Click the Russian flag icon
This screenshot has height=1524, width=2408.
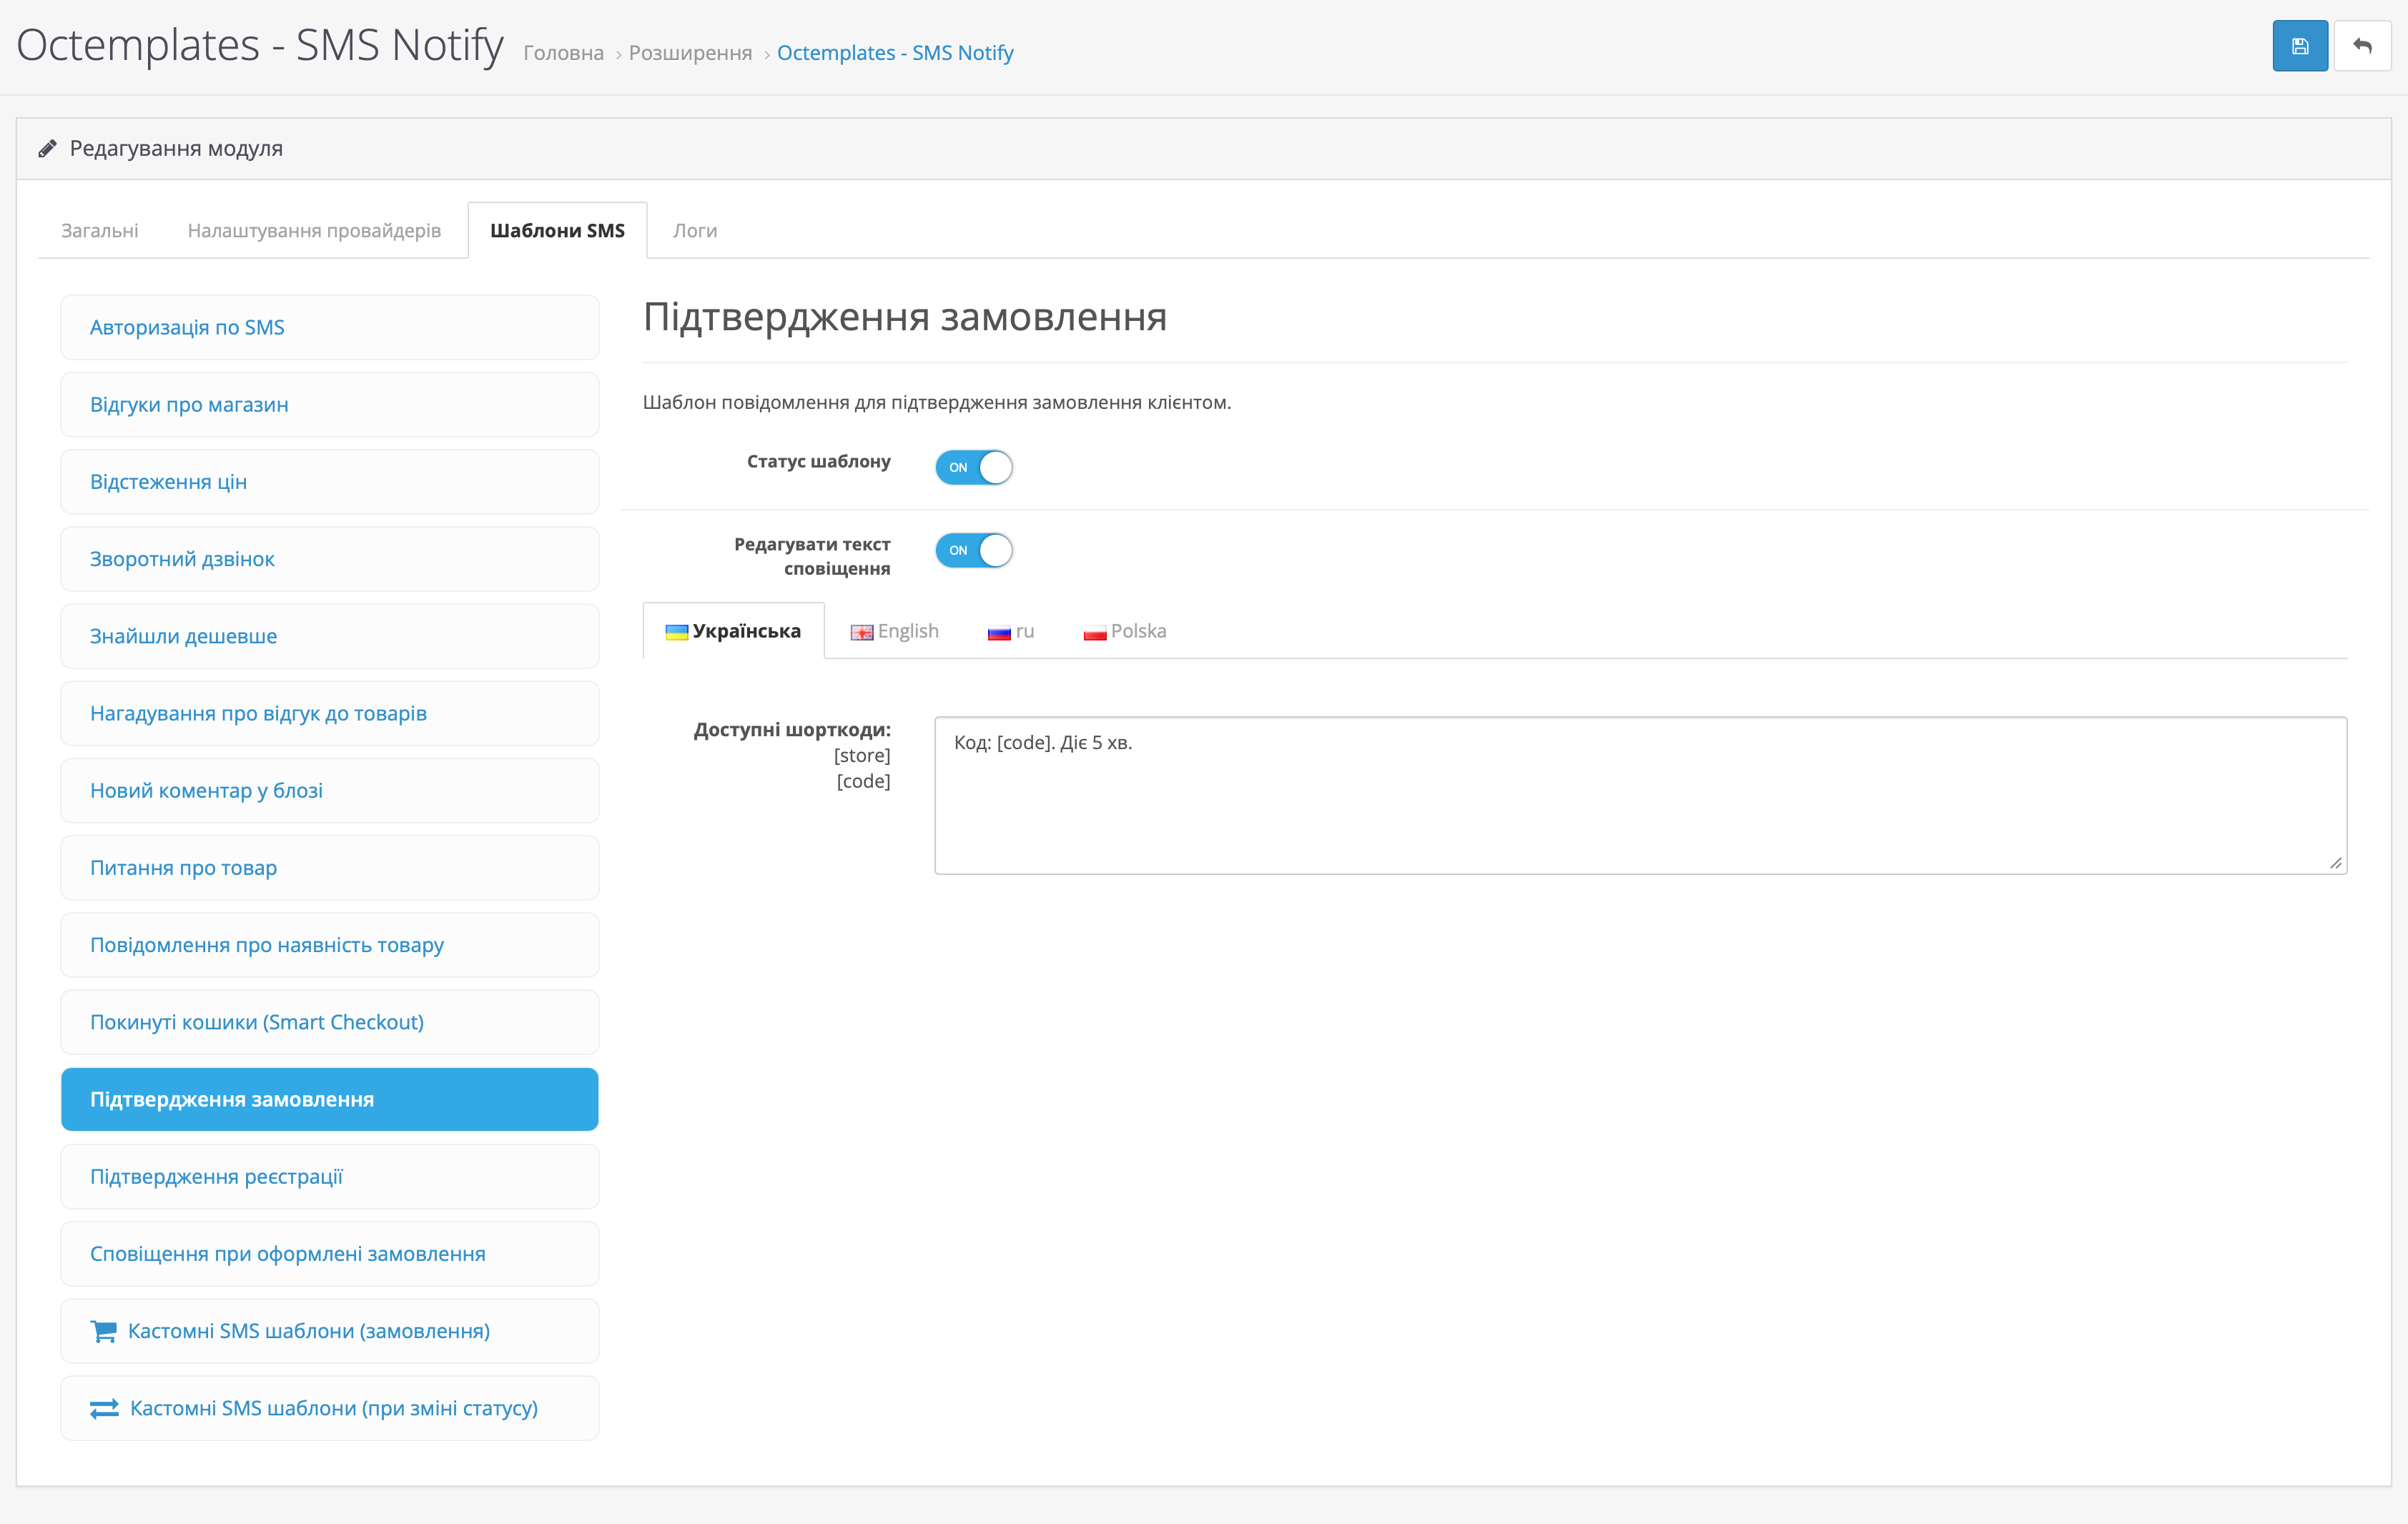coord(998,632)
